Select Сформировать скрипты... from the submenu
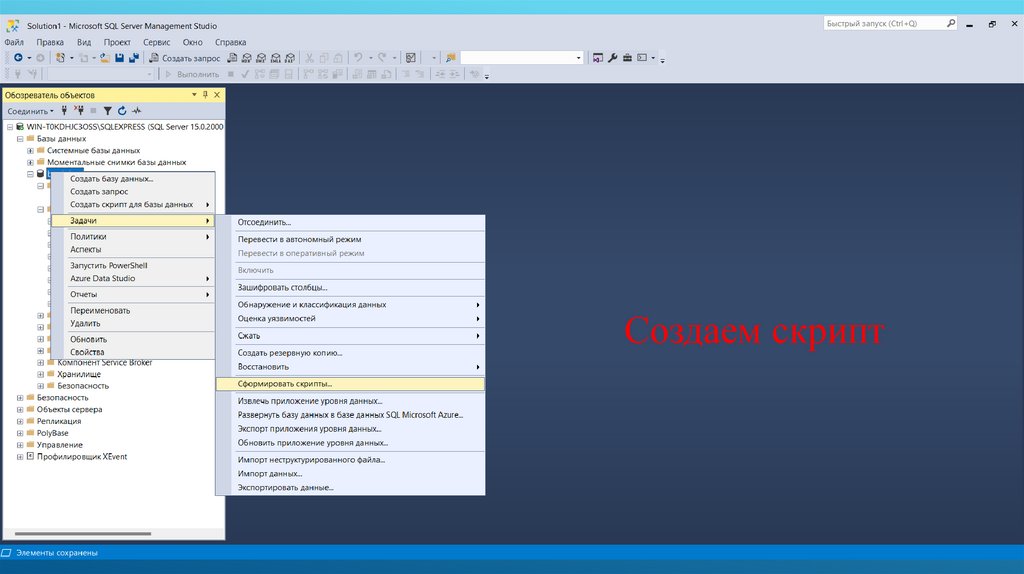This screenshot has width=1024, height=574. (285, 384)
